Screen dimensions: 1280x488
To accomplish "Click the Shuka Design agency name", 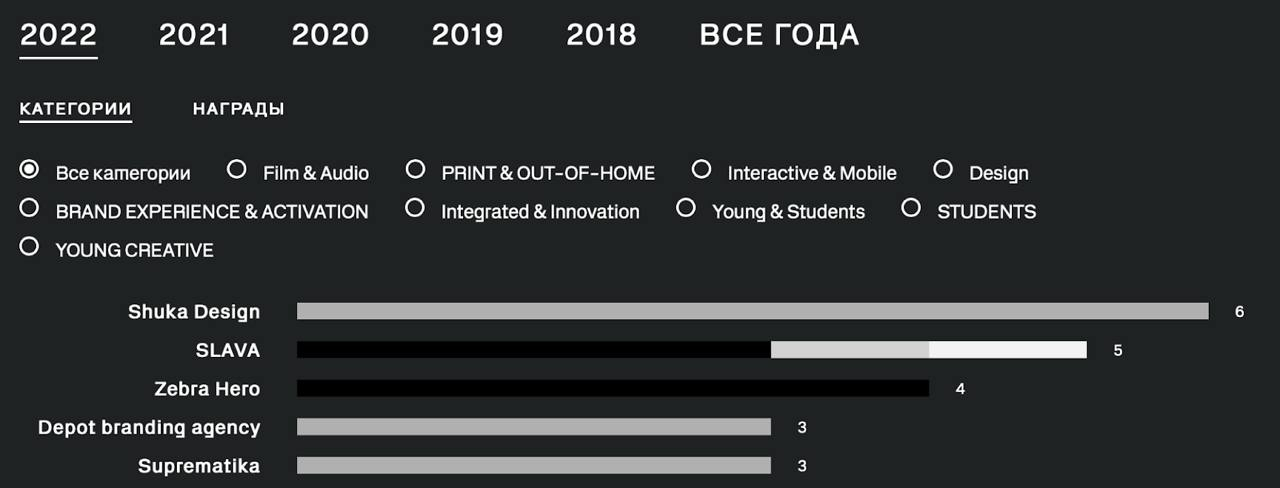I will (x=194, y=312).
